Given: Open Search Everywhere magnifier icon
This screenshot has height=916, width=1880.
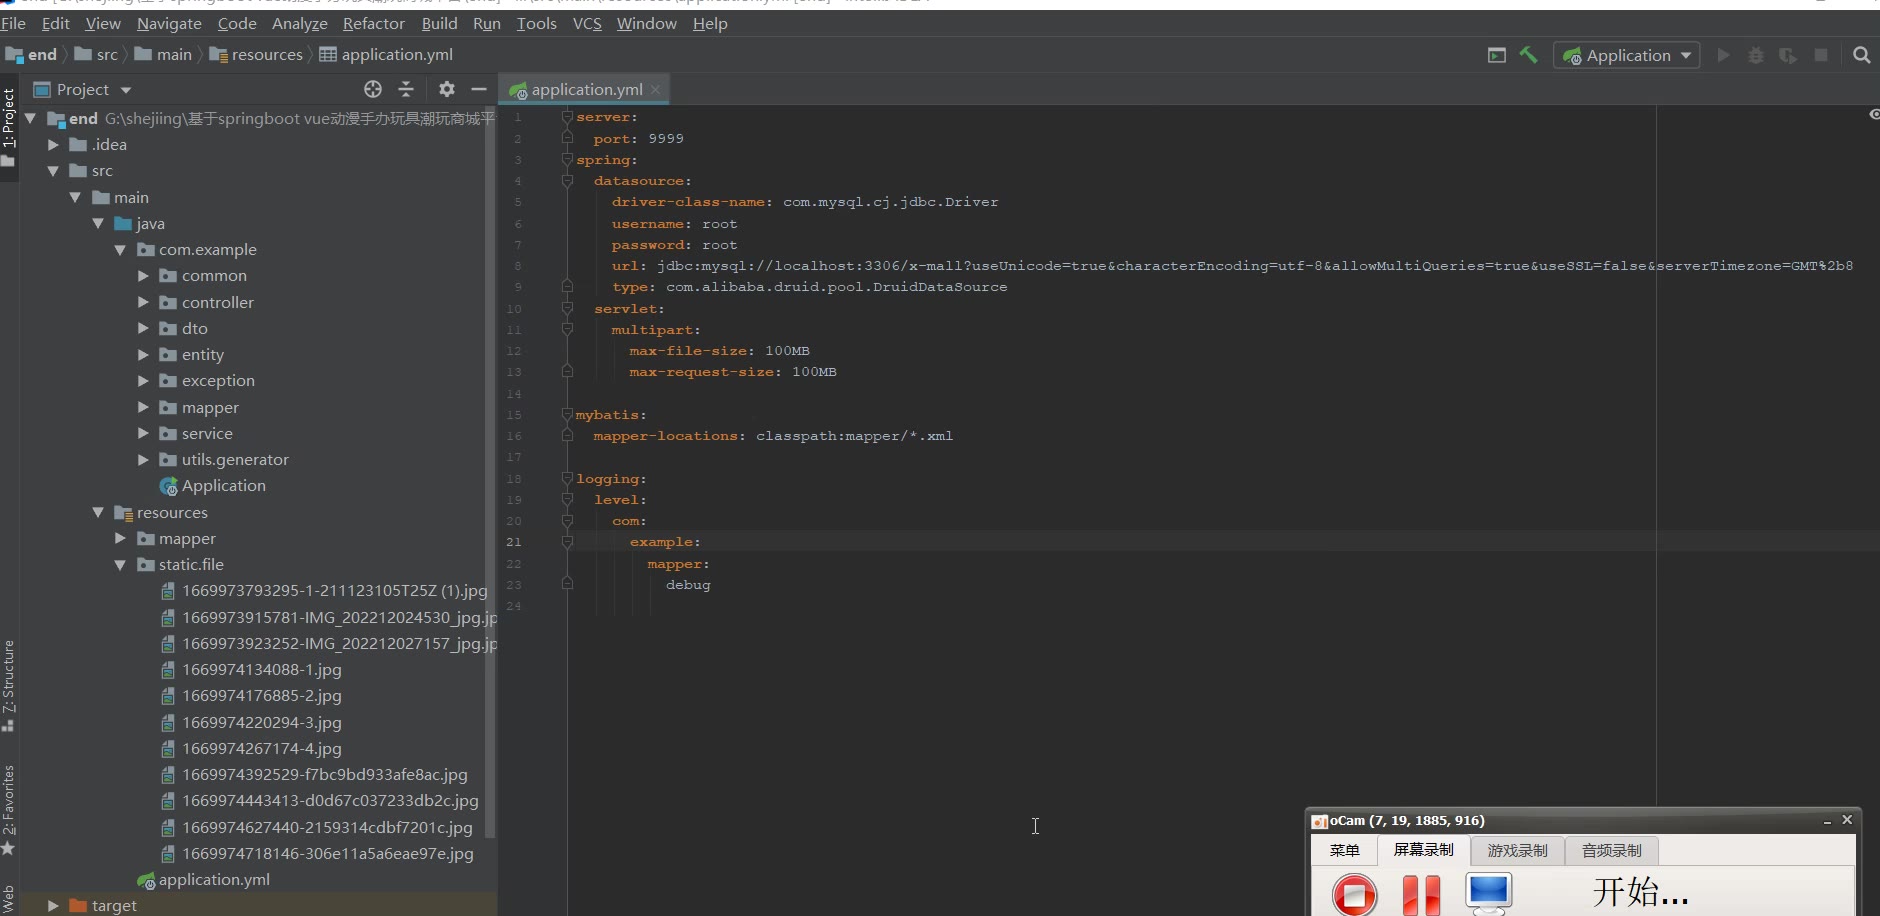Looking at the screenshot, I should coord(1861,55).
